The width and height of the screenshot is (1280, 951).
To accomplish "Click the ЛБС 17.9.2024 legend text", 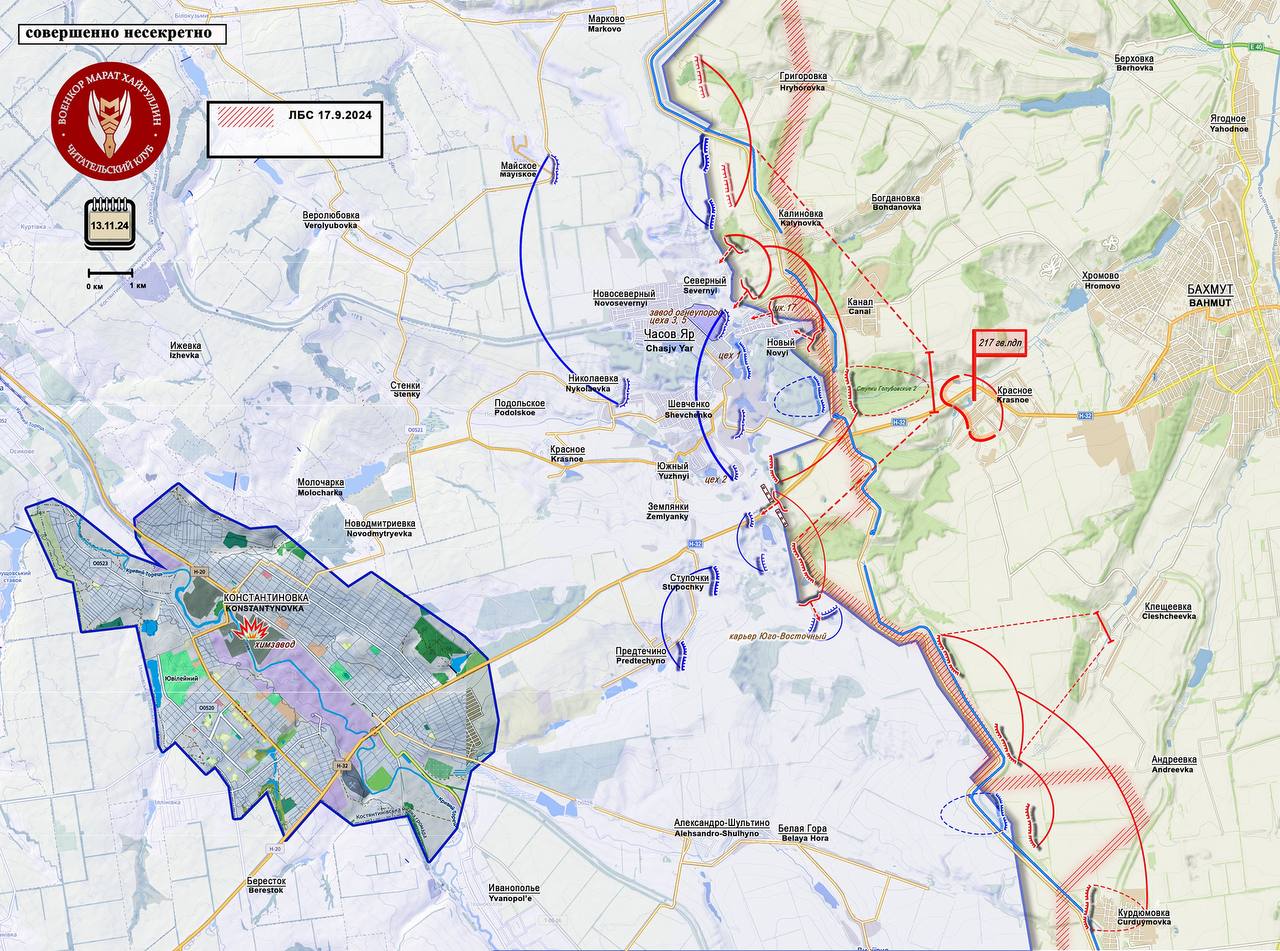I will point(330,117).
